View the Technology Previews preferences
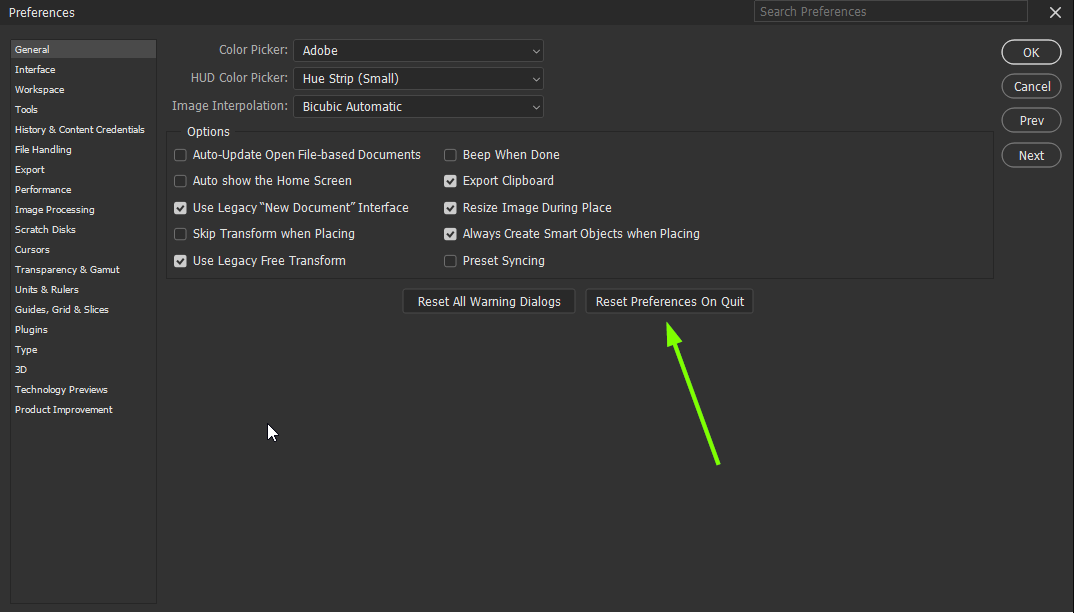This screenshot has height=613, width=1074. pyautogui.click(x=61, y=389)
